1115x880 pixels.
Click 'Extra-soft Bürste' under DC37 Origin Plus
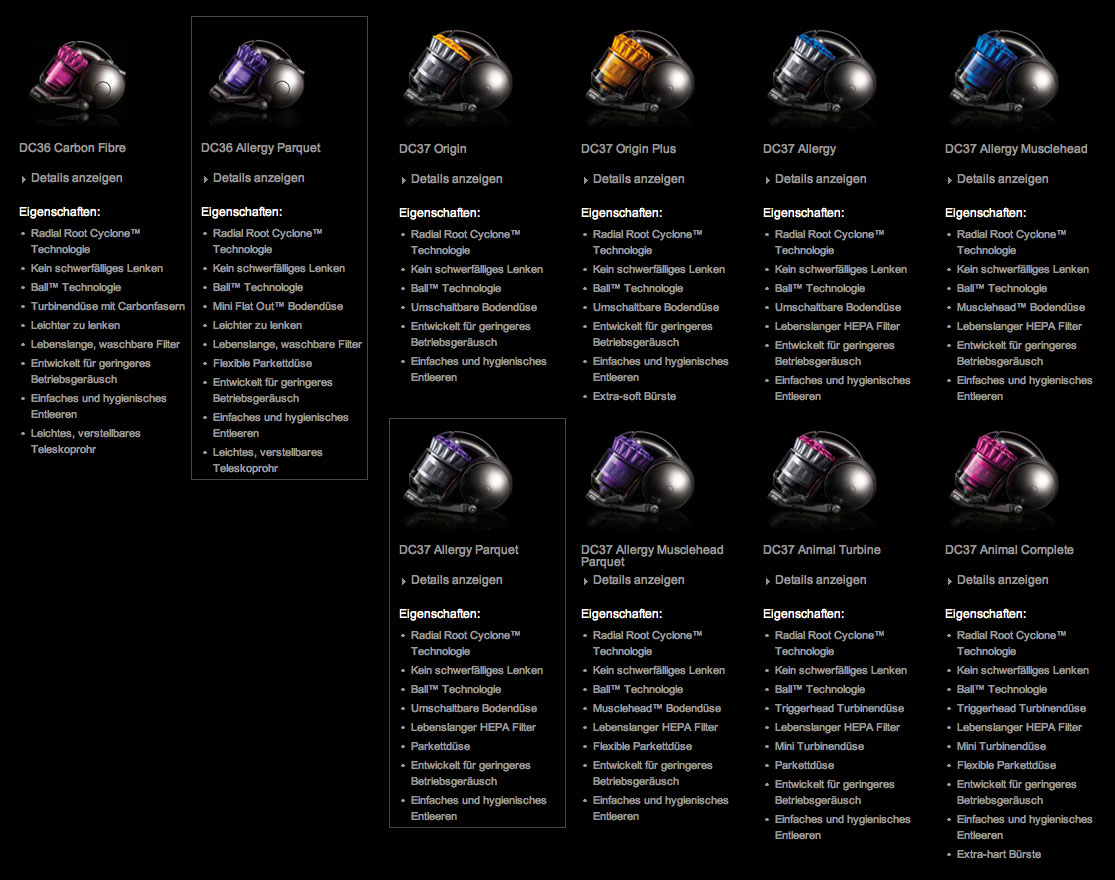634,397
